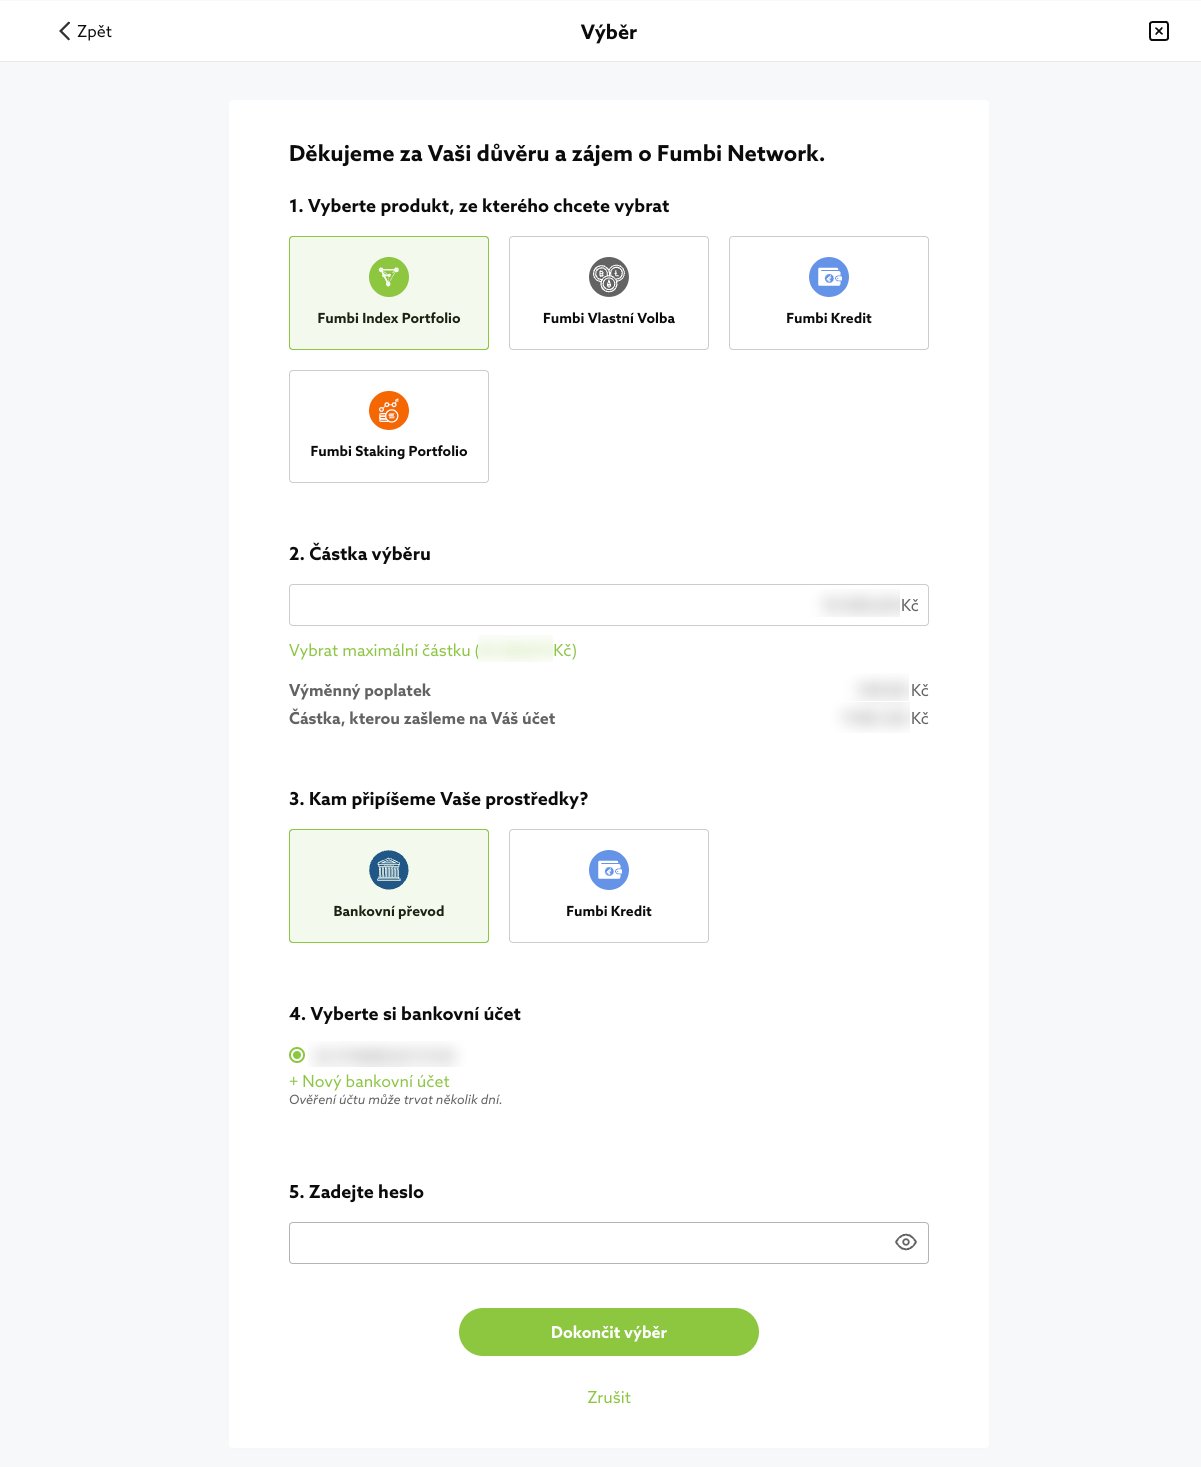
Task: Select the bank account radio button
Action: 297,1055
